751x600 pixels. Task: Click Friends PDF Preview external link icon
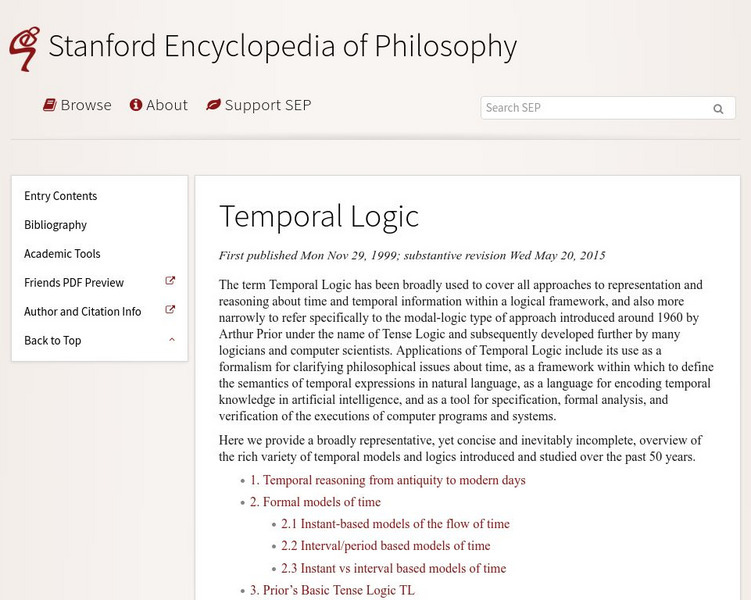(x=170, y=282)
